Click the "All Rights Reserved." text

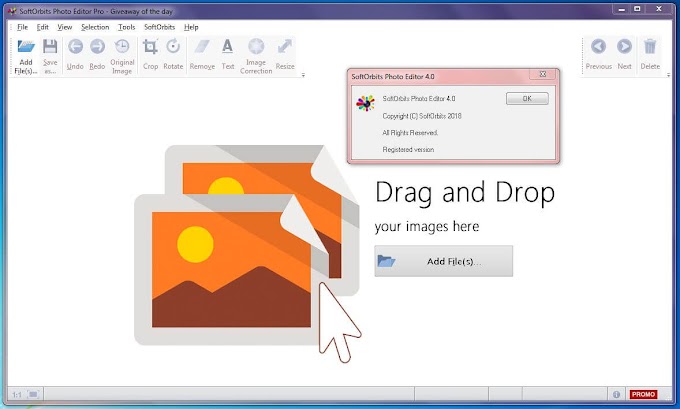tap(410, 133)
